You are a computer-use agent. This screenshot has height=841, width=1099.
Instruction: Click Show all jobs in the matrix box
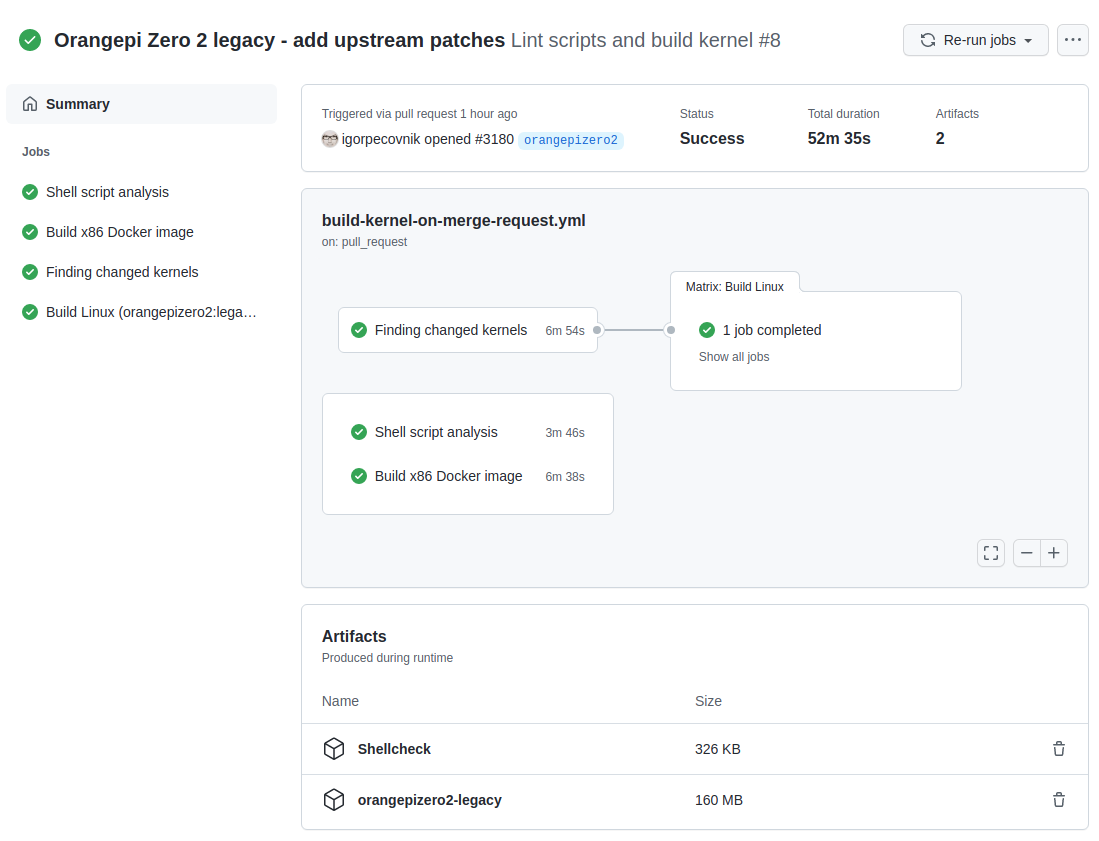click(x=734, y=357)
